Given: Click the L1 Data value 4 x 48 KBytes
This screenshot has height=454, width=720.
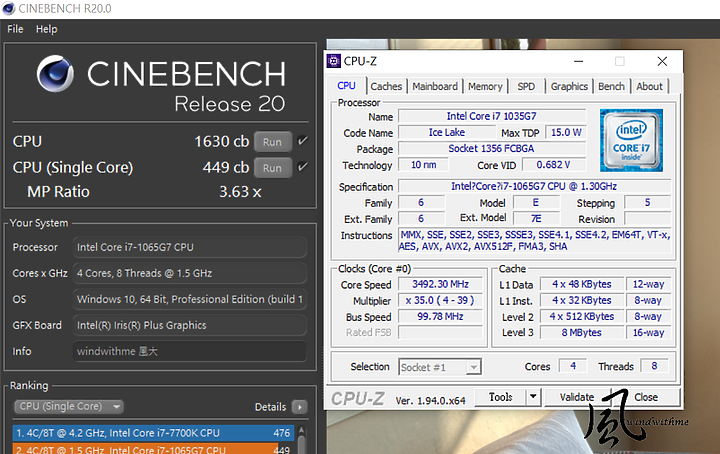Looking at the screenshot, I should [x=582, y=284].
